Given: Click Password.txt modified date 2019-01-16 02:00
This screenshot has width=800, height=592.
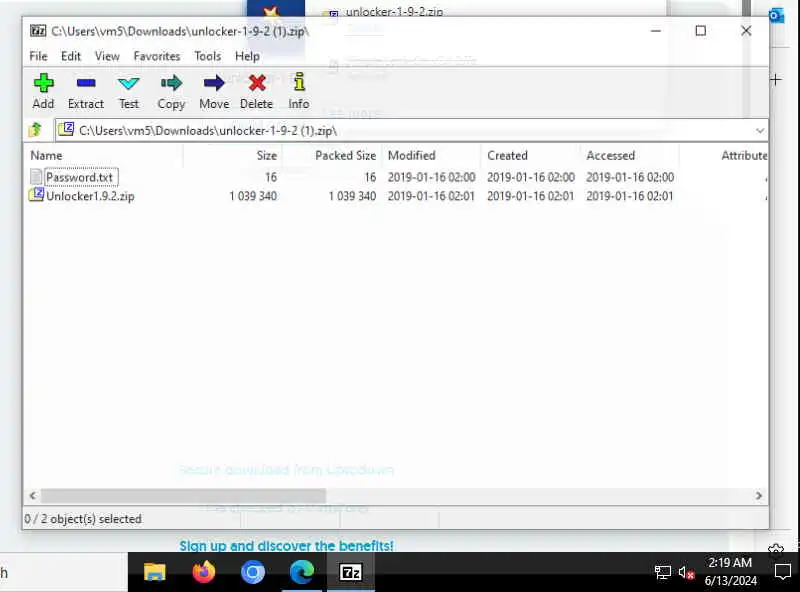Looking at the screenshot, I should tap(432, 177).
